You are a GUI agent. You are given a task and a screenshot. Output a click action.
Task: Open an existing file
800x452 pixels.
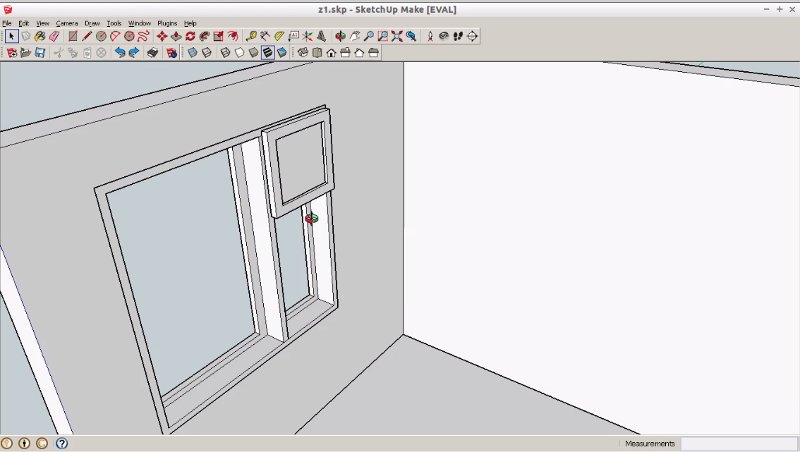[26, 53]
